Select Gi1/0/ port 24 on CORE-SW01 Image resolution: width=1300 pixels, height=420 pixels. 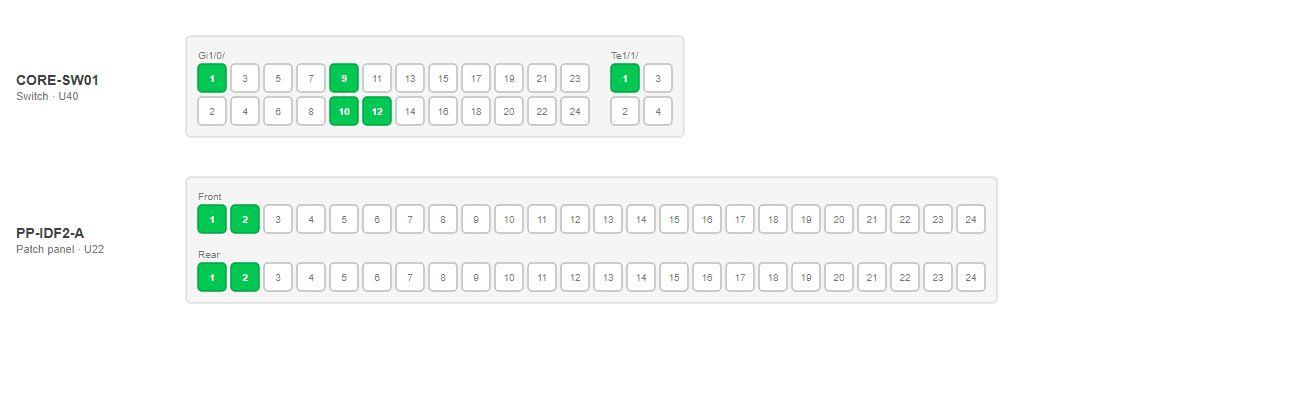point(575,111)
